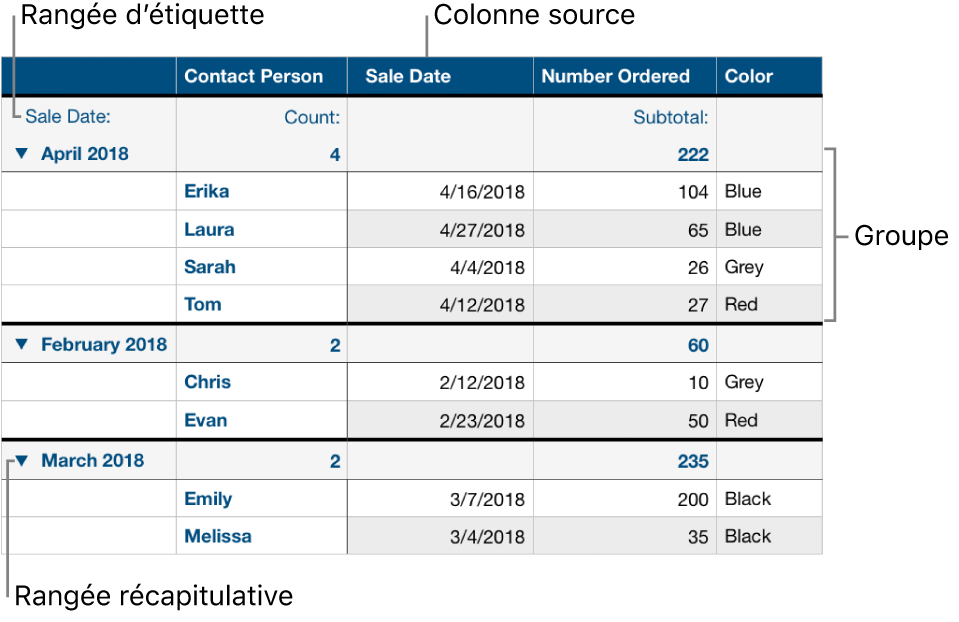Screen dimensions: 959x622
Task: Click the Subtotal: label cell
Action: click(671, 117)
